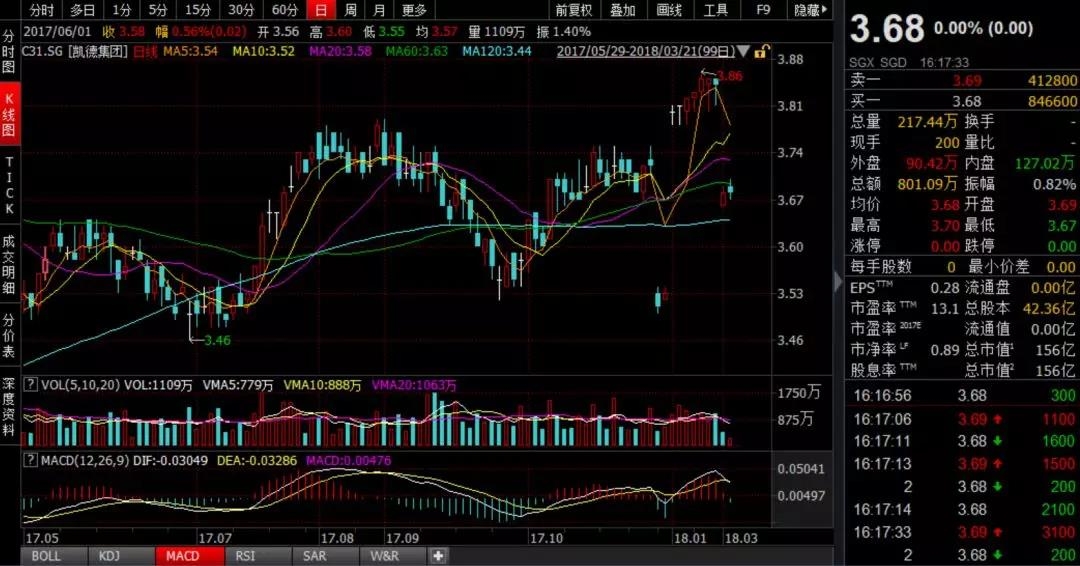Click the F9 button in toolbar
Viewport: 1080px width, 566px height.
[763, 10]
